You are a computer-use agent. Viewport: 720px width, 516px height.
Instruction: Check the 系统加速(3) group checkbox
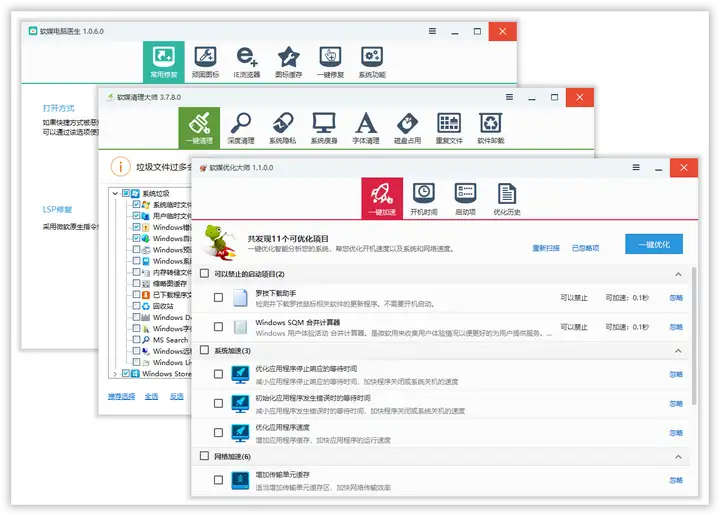[x=204, y=350]
